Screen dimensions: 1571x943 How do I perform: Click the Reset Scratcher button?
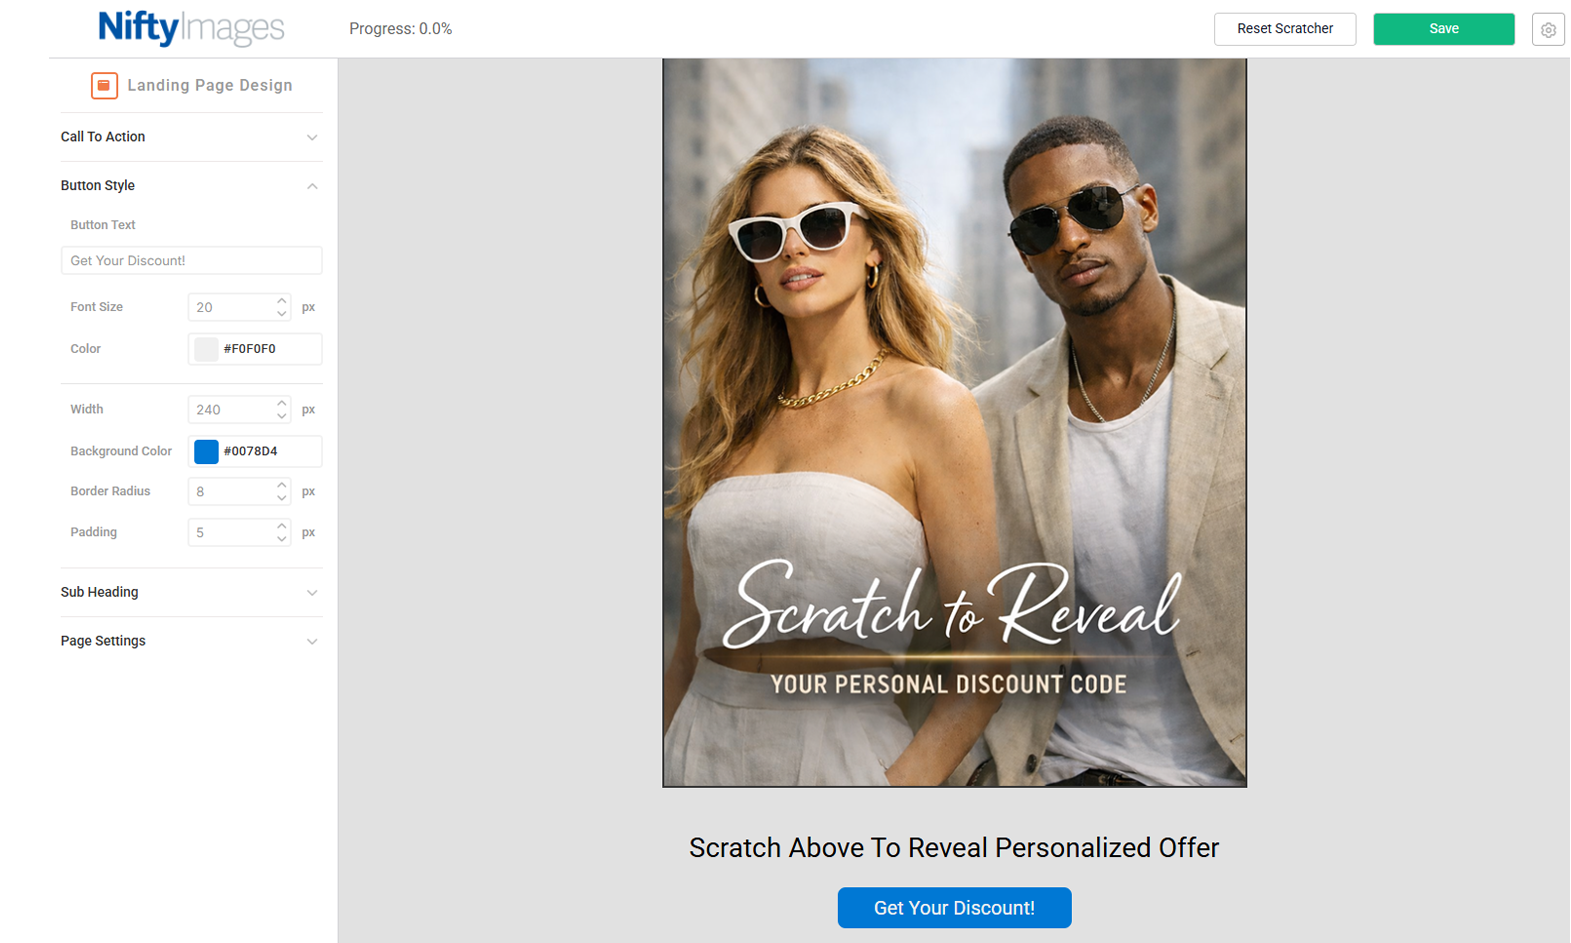click(1285, 29)
